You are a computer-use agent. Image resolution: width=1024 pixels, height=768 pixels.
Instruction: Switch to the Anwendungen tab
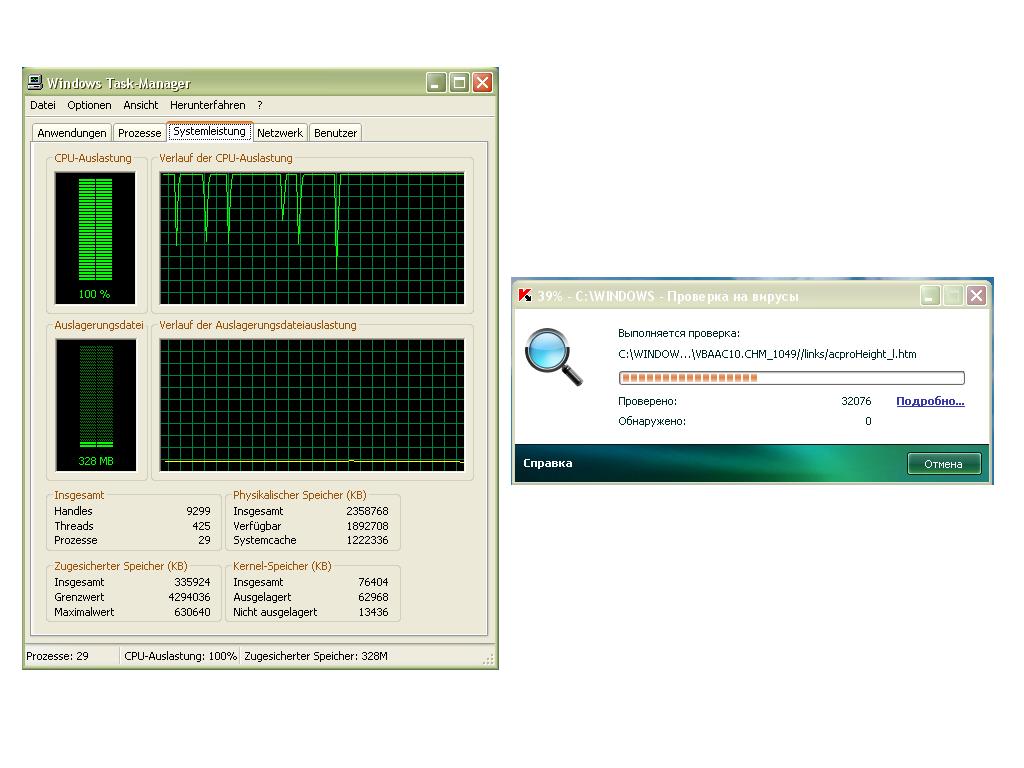(x=72, y=133)
